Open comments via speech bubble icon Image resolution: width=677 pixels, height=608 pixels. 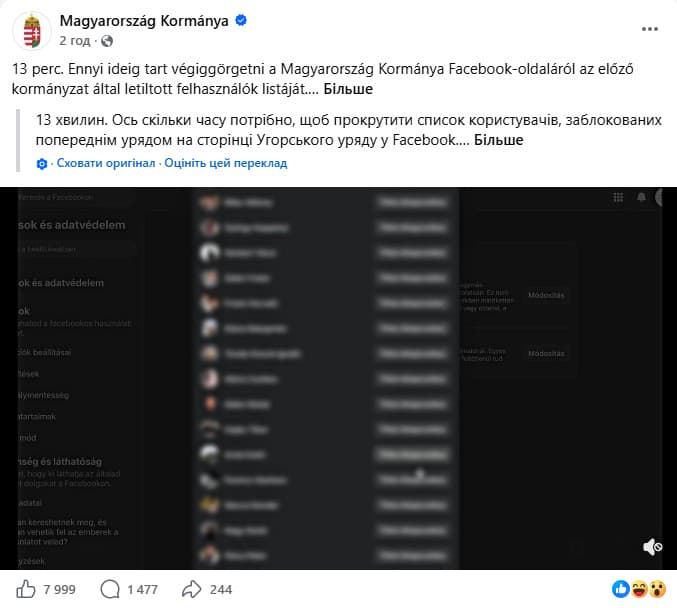click(110, 589)
